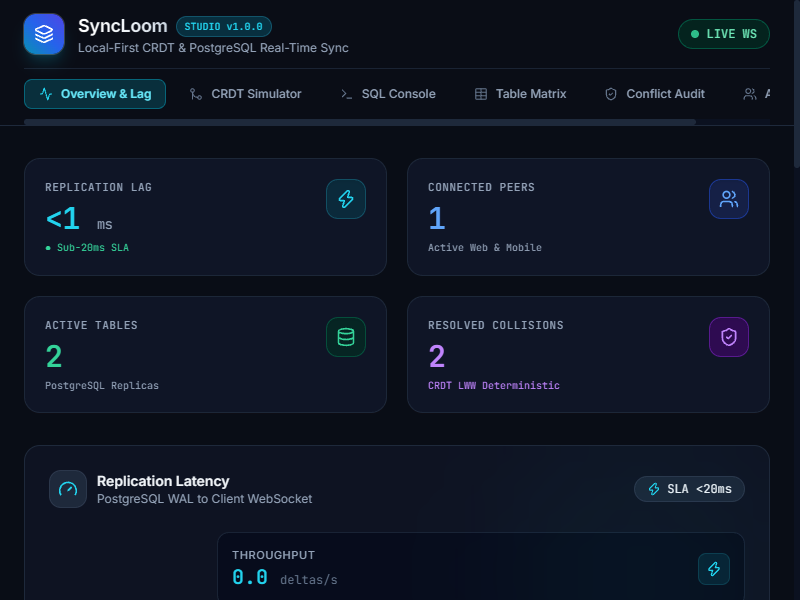
Task: Click the 'PostgreSQL Replicas' text
Action: pyautogui.click(x=102, y=385)
